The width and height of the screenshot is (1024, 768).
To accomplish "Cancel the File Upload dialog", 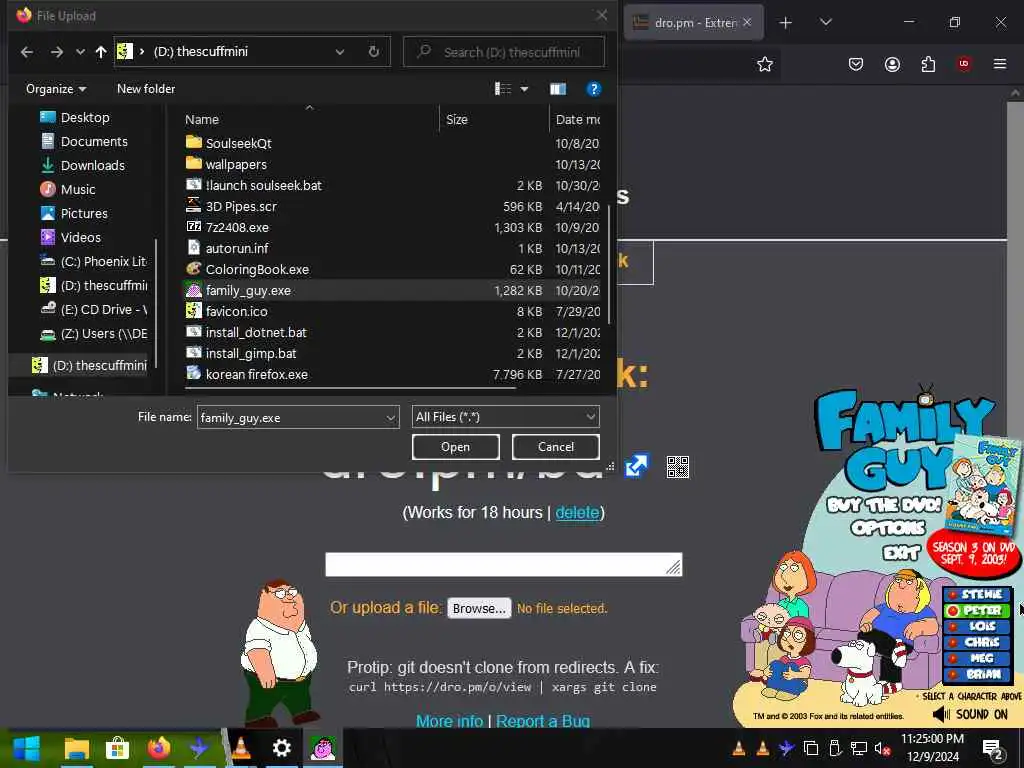I will tap(556, 447).
